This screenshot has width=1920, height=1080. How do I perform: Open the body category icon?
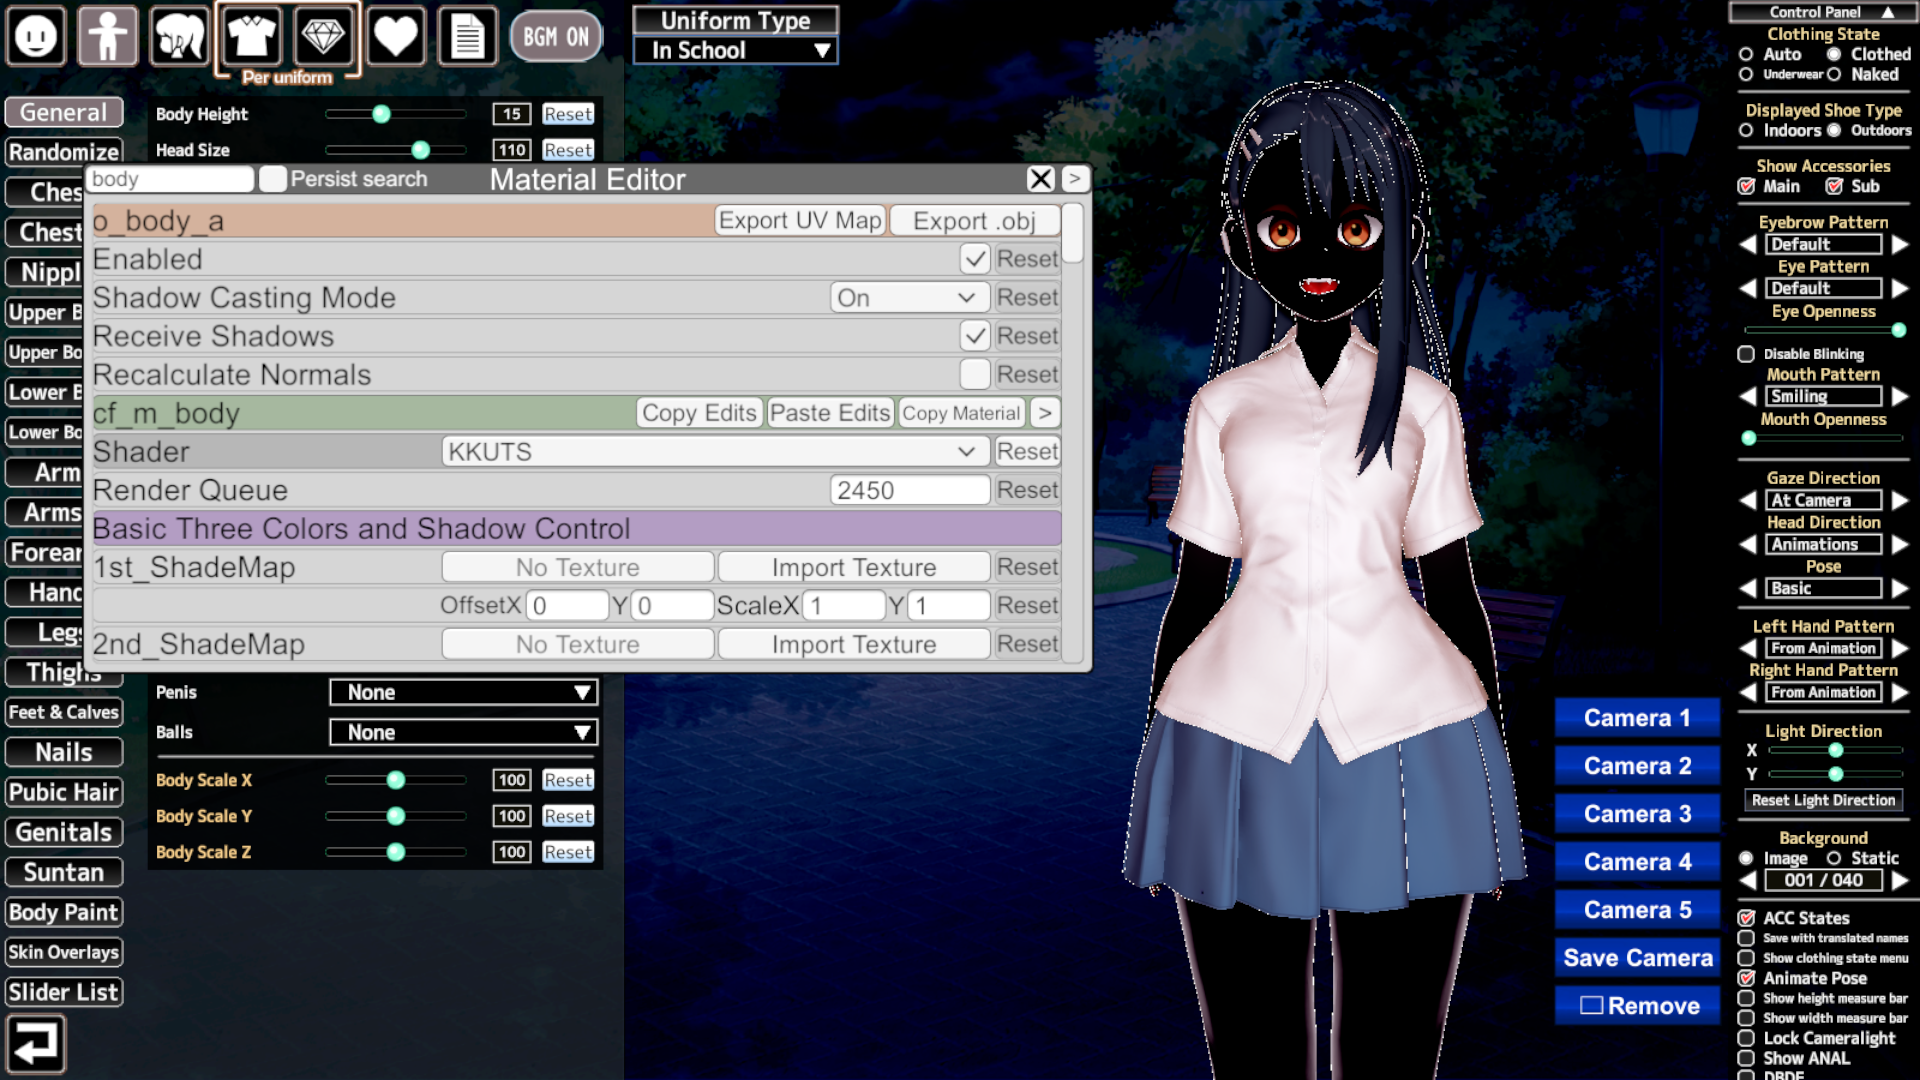coord(107,37)
